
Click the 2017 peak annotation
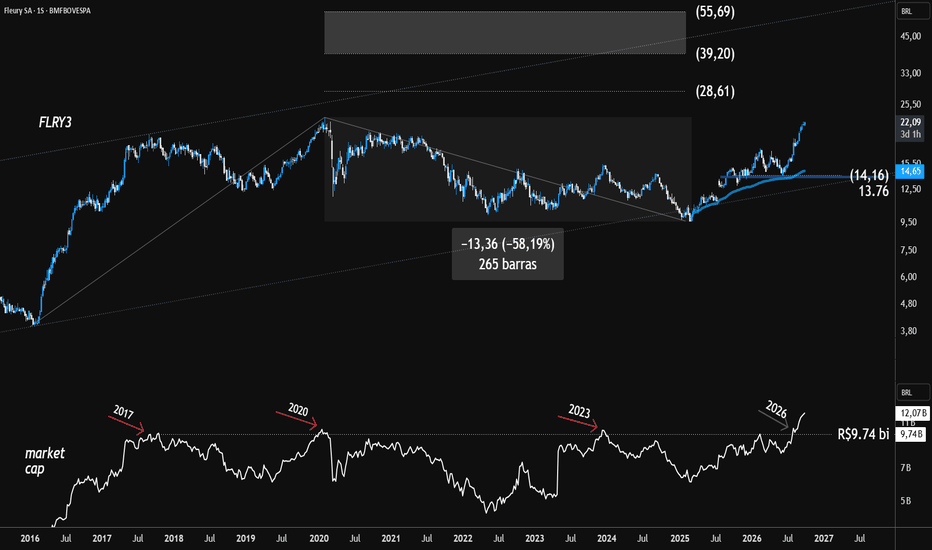click(123, 411)
